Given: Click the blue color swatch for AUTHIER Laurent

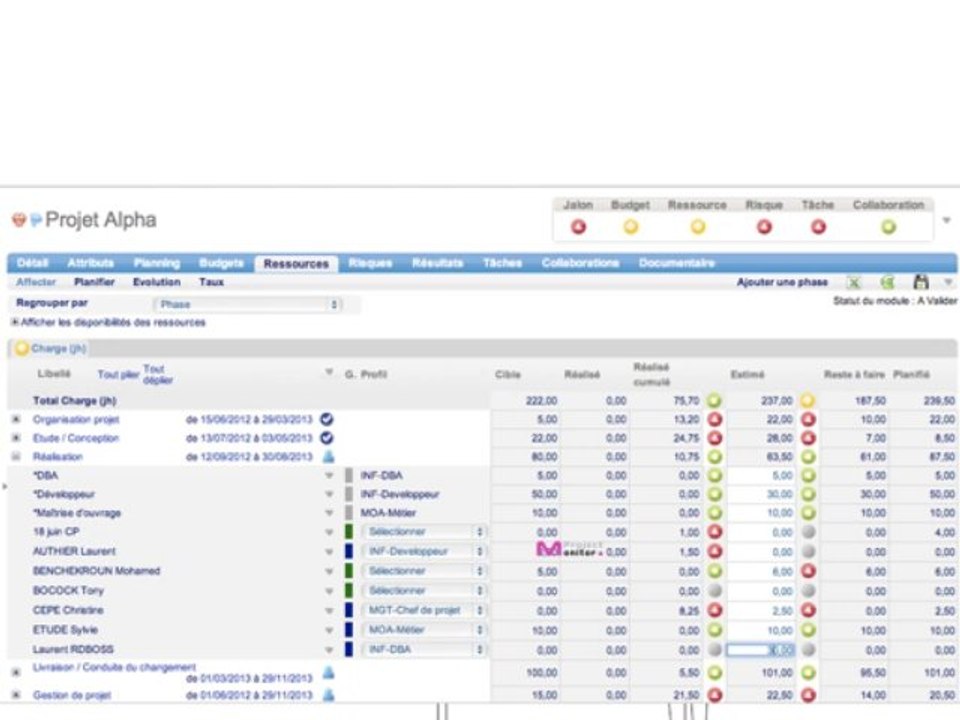Looking at the screenshot, I should click(x=349, y=552).
